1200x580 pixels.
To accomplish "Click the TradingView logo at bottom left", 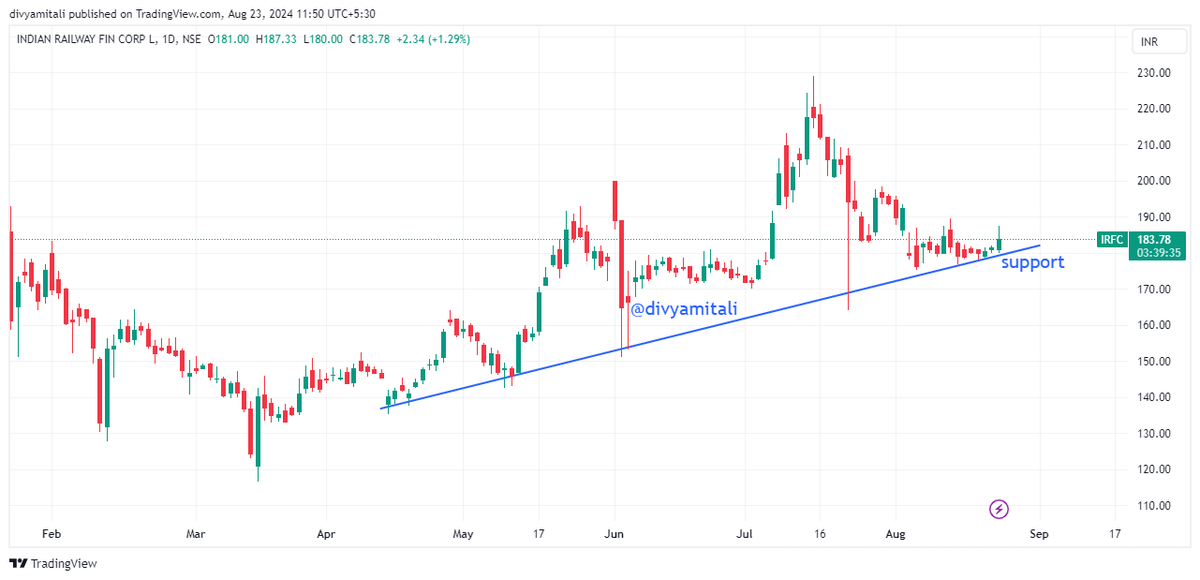I will 53,563.
